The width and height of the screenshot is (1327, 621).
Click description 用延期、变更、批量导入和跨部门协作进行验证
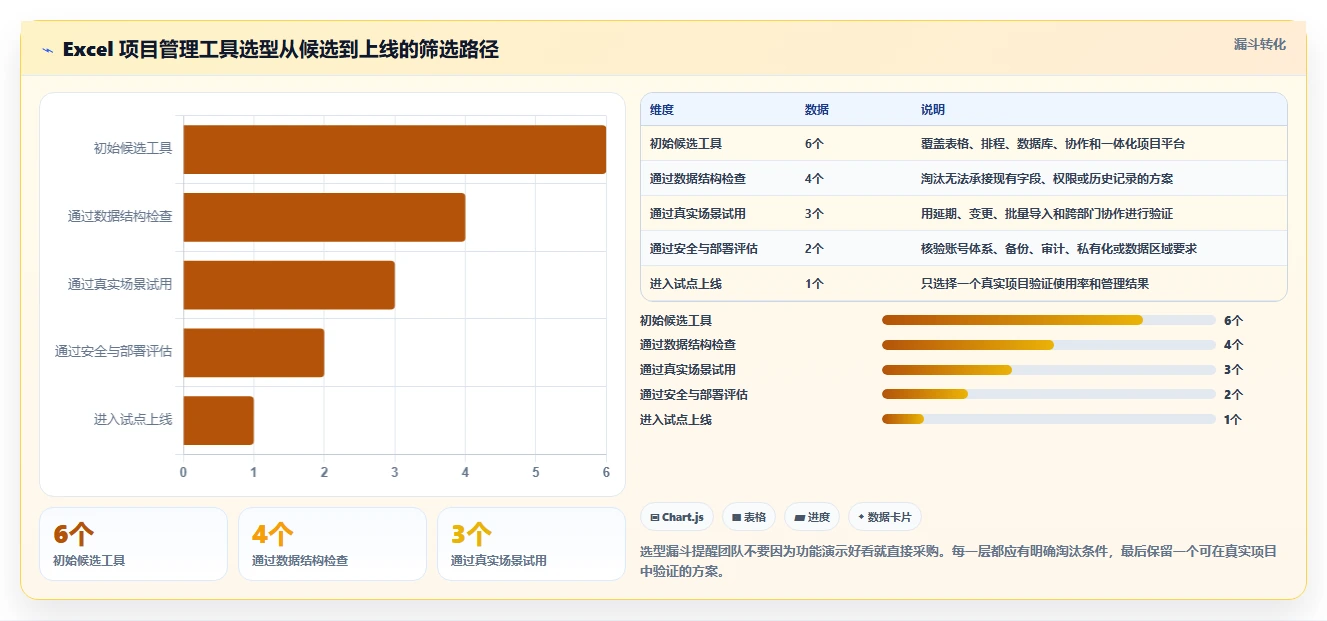click(1047, 214)
